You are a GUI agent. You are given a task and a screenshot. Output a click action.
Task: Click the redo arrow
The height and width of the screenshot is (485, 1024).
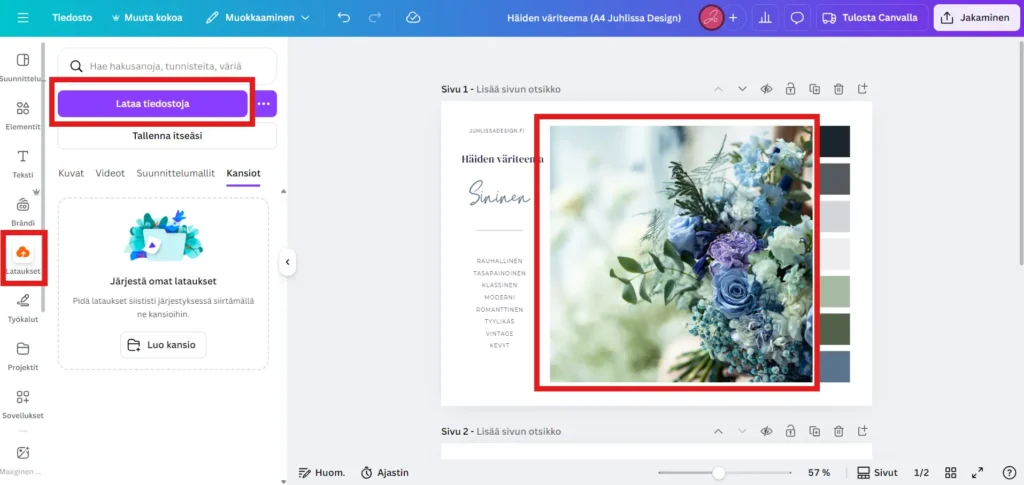click(376, 18)
